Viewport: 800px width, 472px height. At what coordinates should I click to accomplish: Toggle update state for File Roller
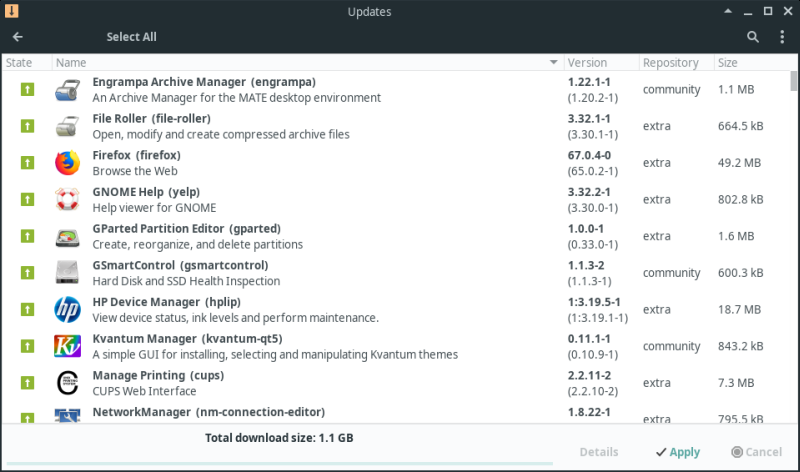pos(27,126)
